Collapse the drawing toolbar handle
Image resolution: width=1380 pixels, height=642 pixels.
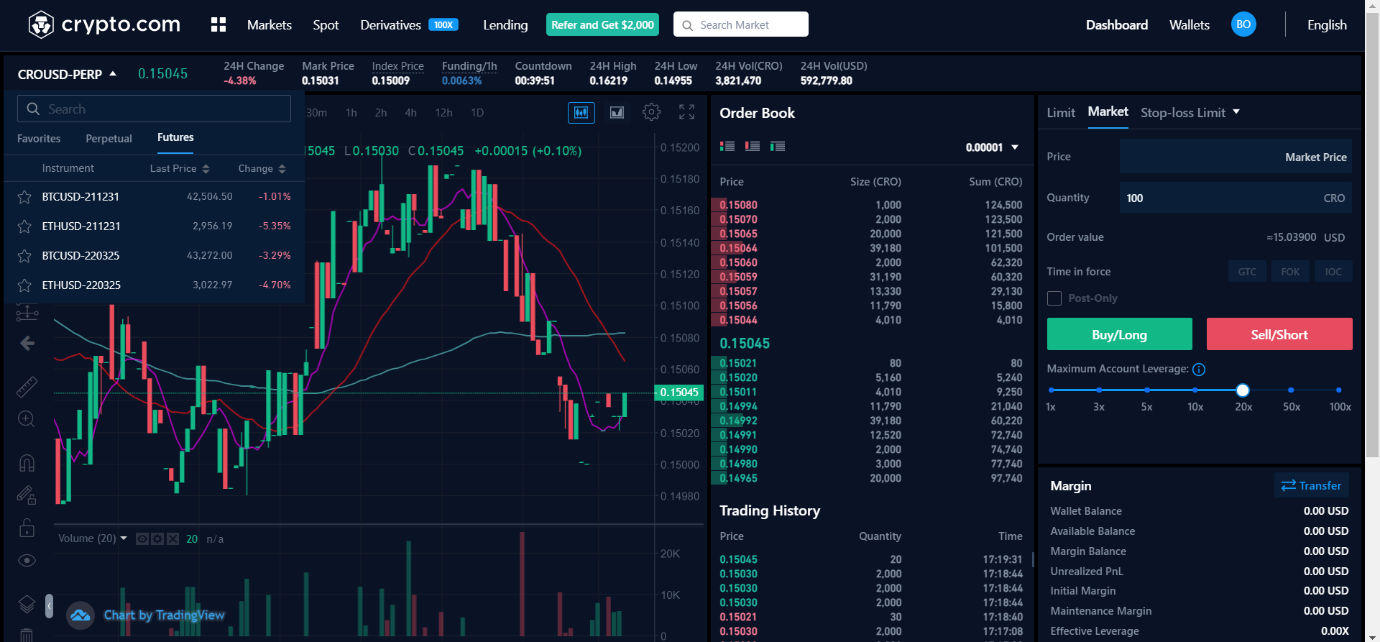[x=49, y=605]
